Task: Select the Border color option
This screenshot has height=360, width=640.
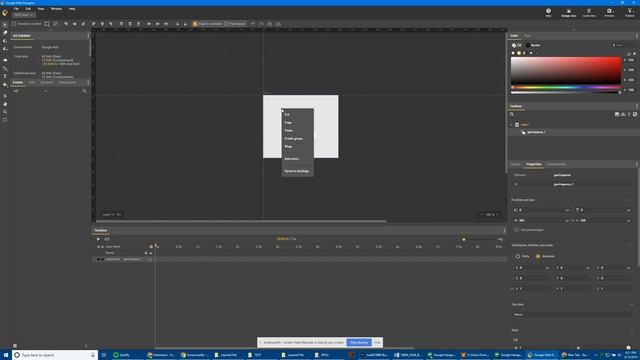Action: (x=533, y=45)
